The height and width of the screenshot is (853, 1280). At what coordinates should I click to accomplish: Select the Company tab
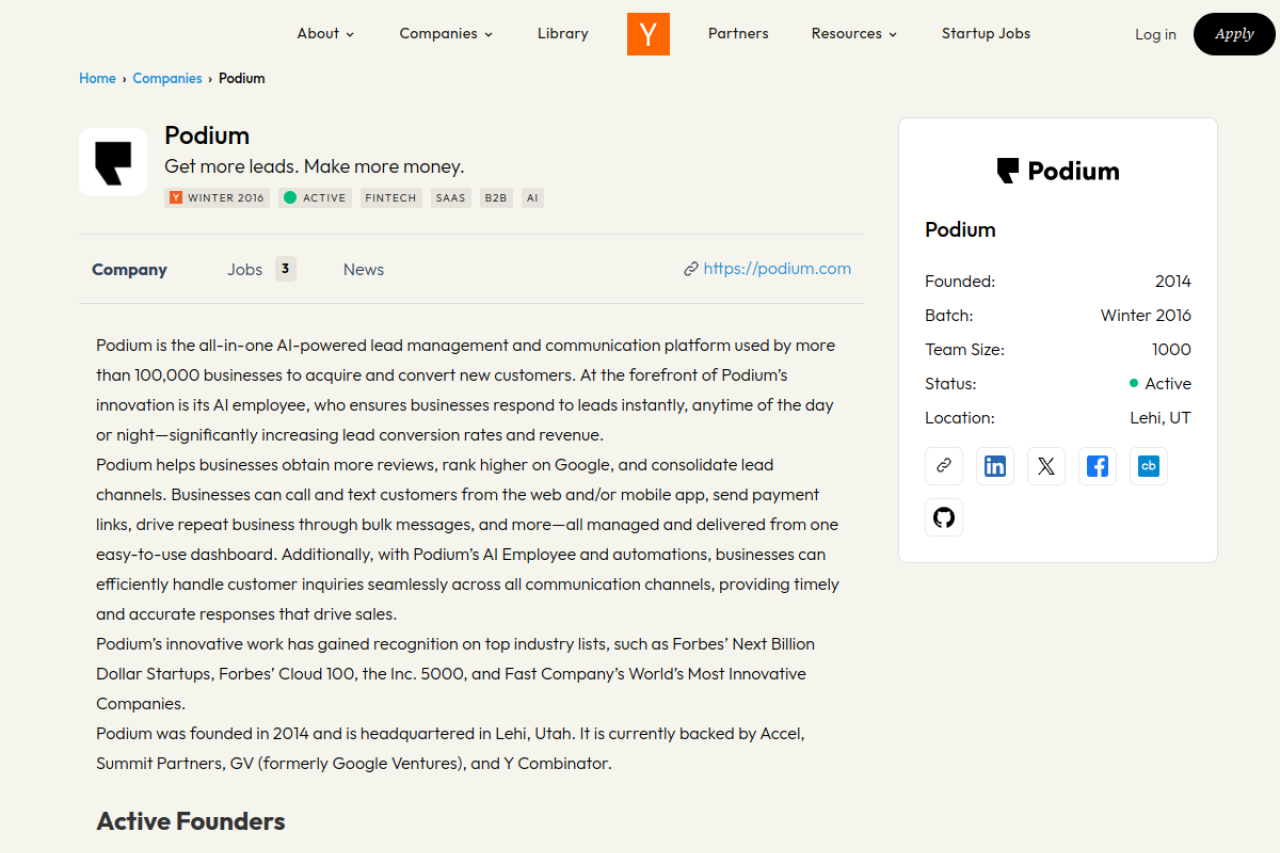pyautogui.click(x=129, y=270)
